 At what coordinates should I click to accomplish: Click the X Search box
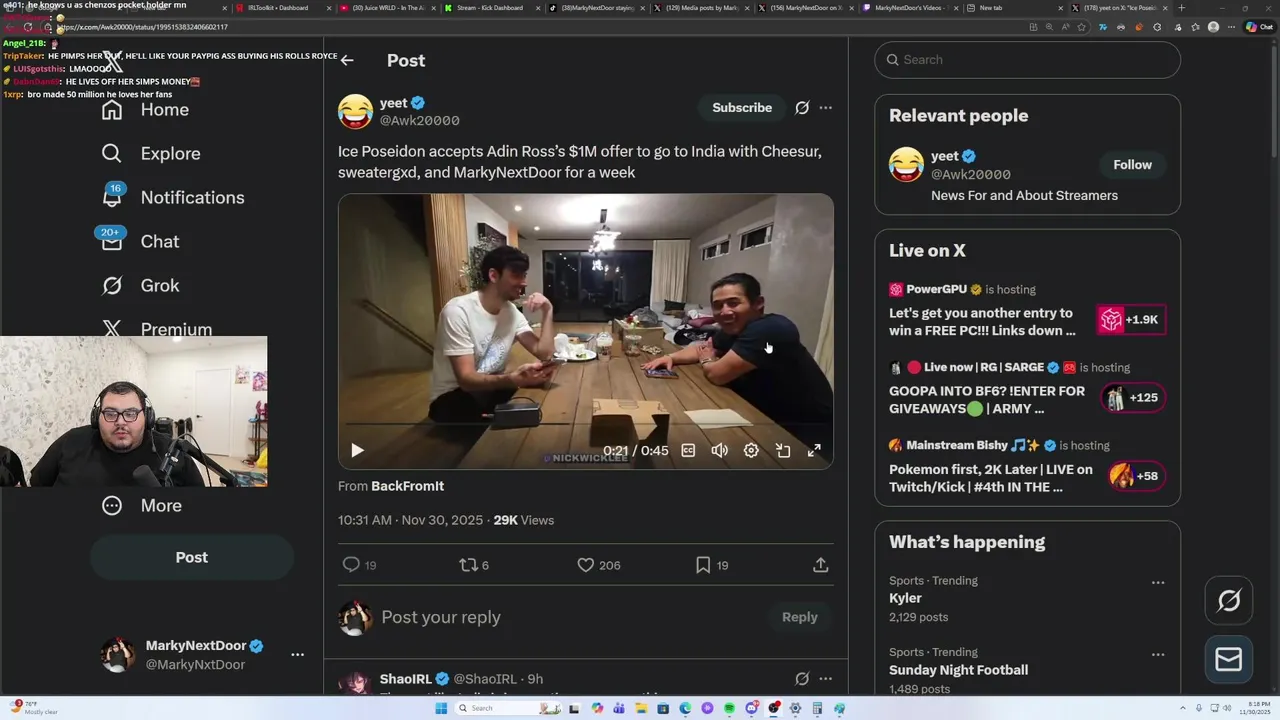point(1027,60)
